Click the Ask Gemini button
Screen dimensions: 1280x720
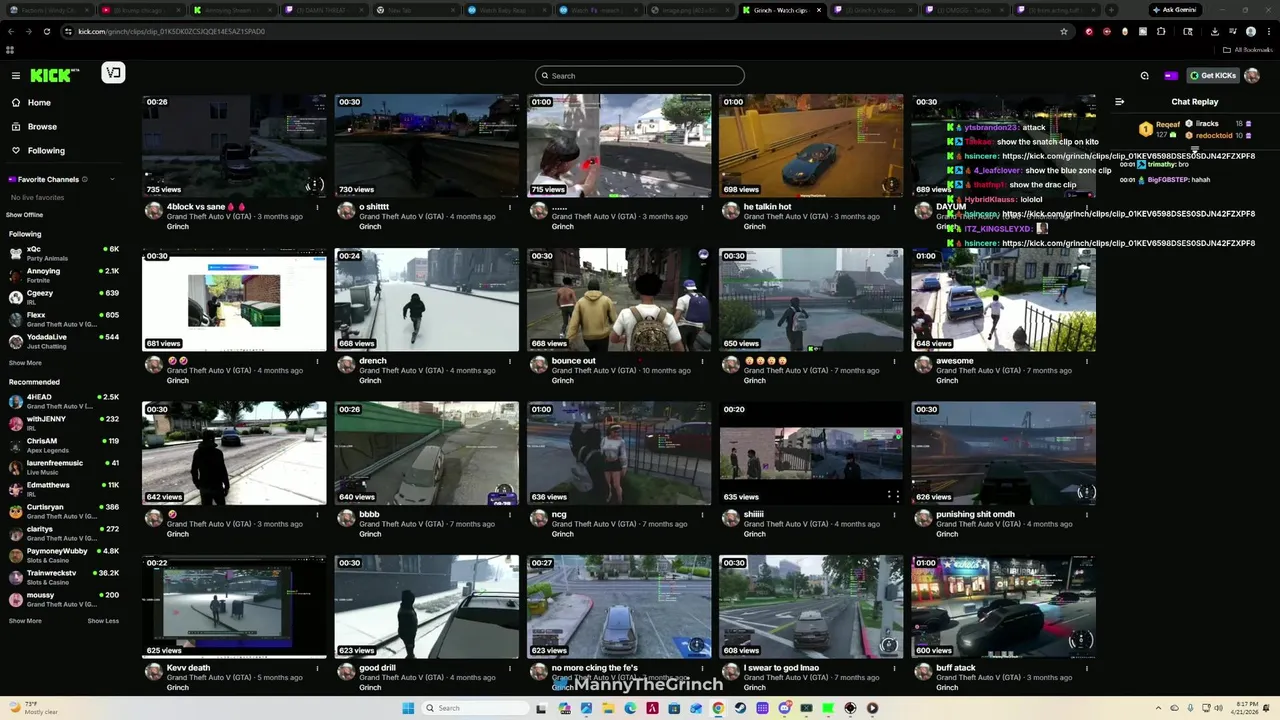pyautogui.click(x=1174, y=10)
